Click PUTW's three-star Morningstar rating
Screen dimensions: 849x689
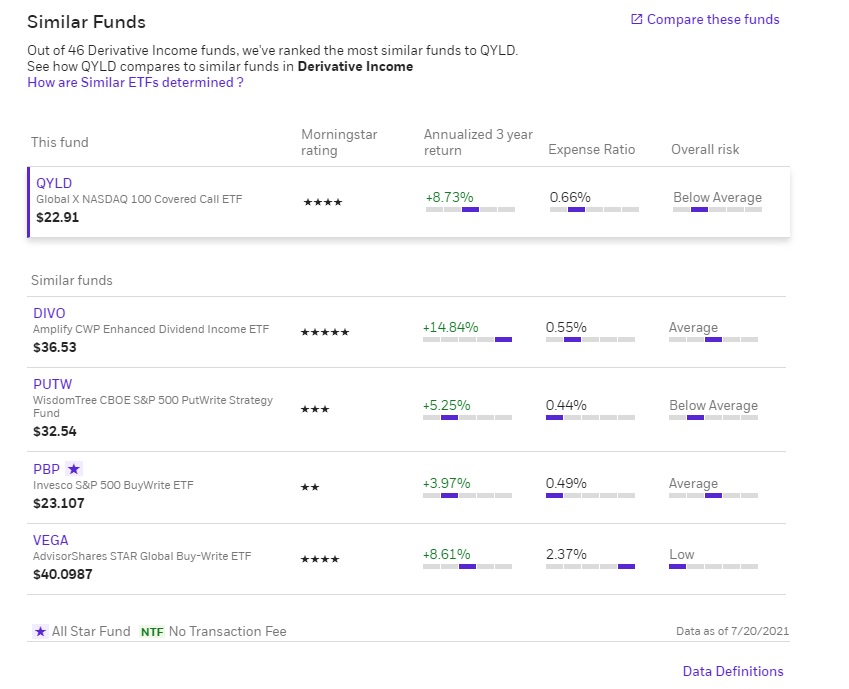coord(315,409)
